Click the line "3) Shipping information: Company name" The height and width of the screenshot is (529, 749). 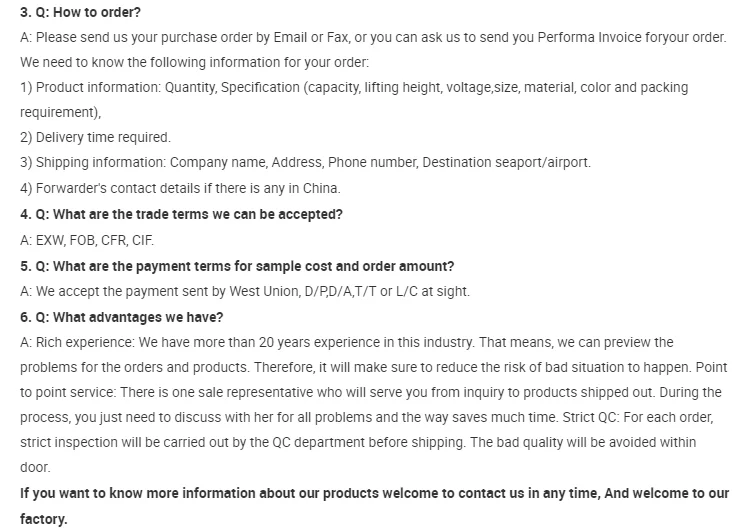pos(305,162)
